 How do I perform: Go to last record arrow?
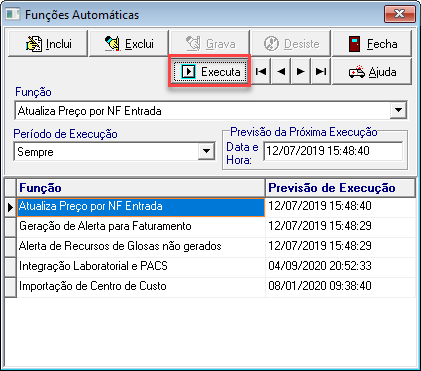[321, 71]
